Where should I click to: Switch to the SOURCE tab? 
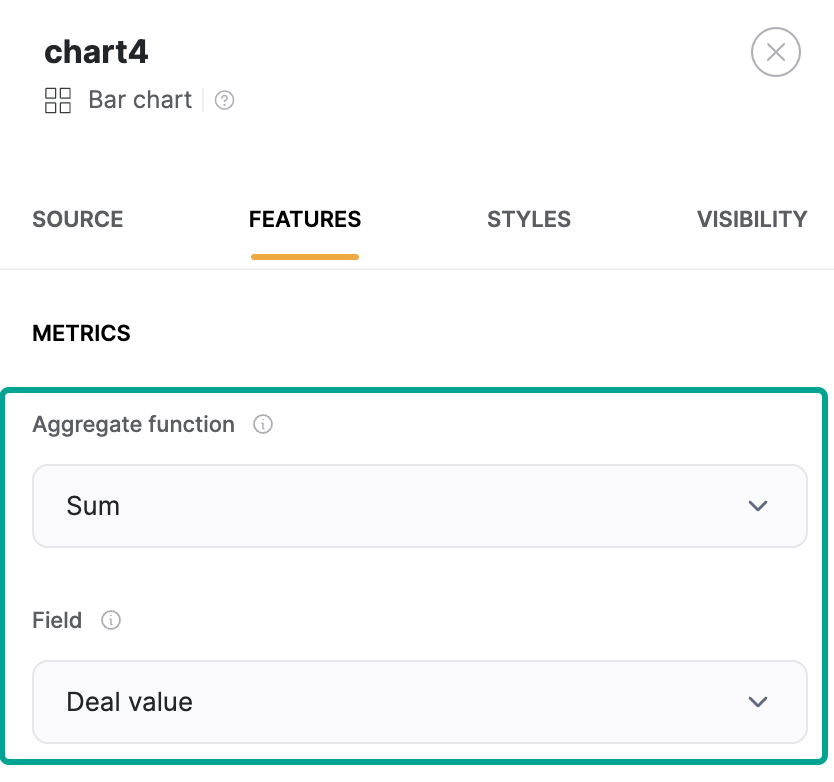coord(78,220)
